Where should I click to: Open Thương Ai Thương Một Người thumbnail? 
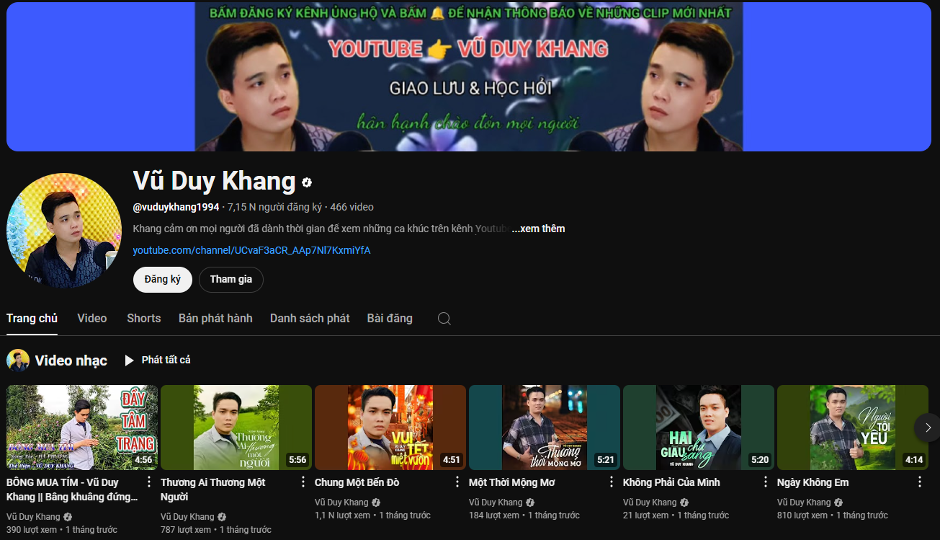tap(236, 428)
